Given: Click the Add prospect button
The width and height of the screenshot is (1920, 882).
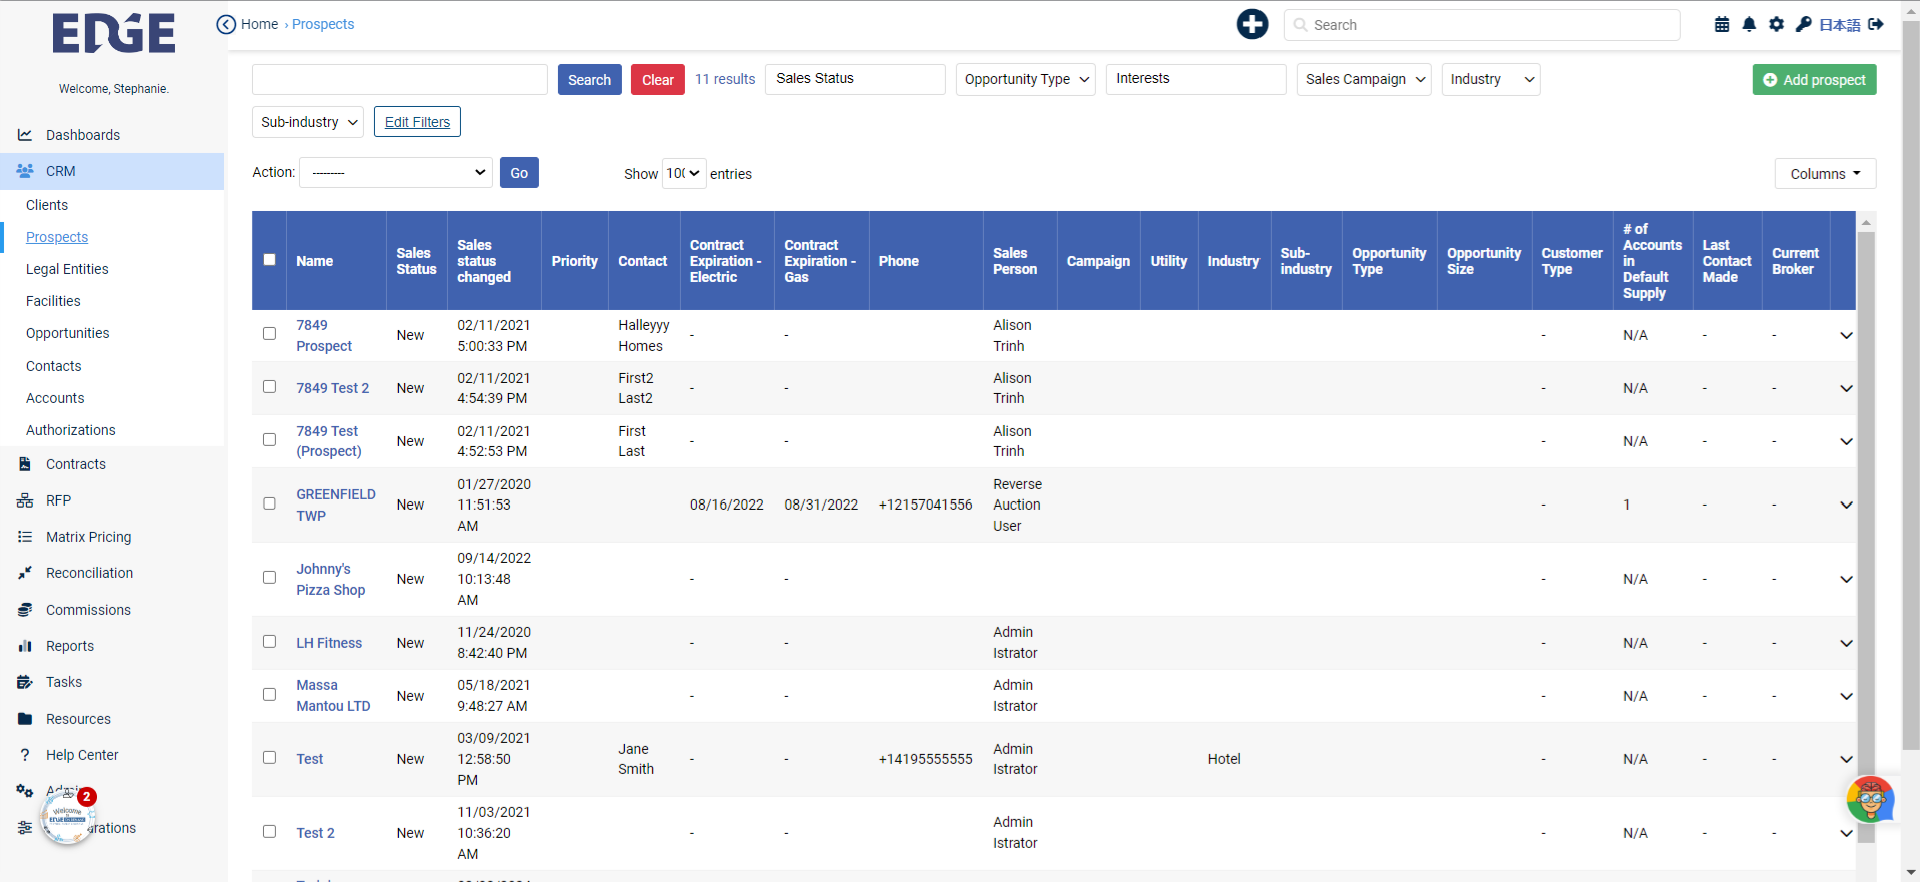Looking at the screenshot, I should coord(1814,80).
